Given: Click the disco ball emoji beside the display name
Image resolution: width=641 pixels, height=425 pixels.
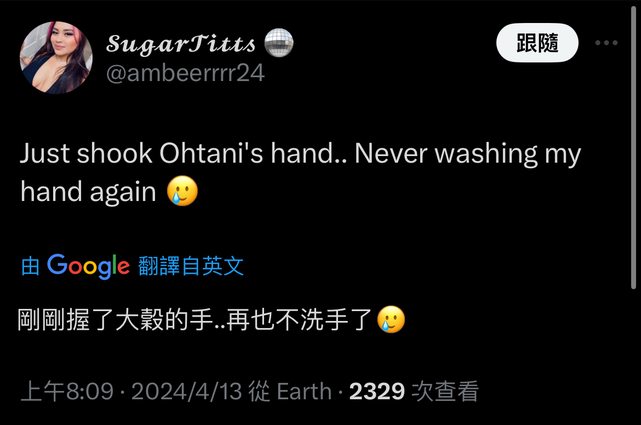Looking at the screenshot, I should click(279, 42).
